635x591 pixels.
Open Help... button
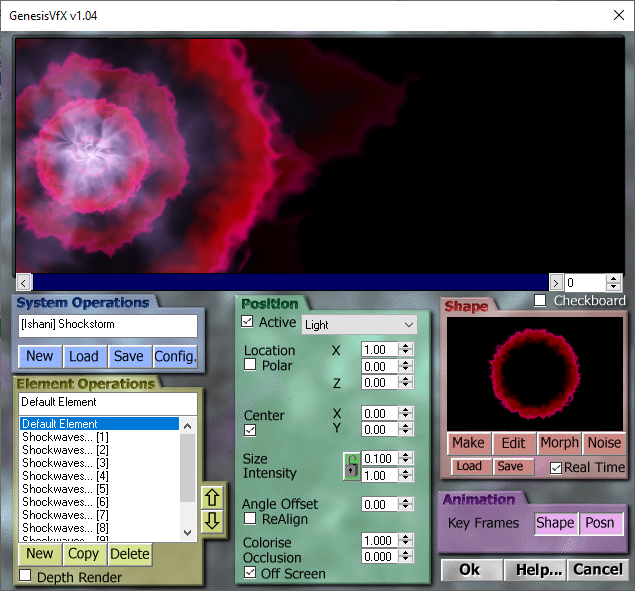[535, 570]
